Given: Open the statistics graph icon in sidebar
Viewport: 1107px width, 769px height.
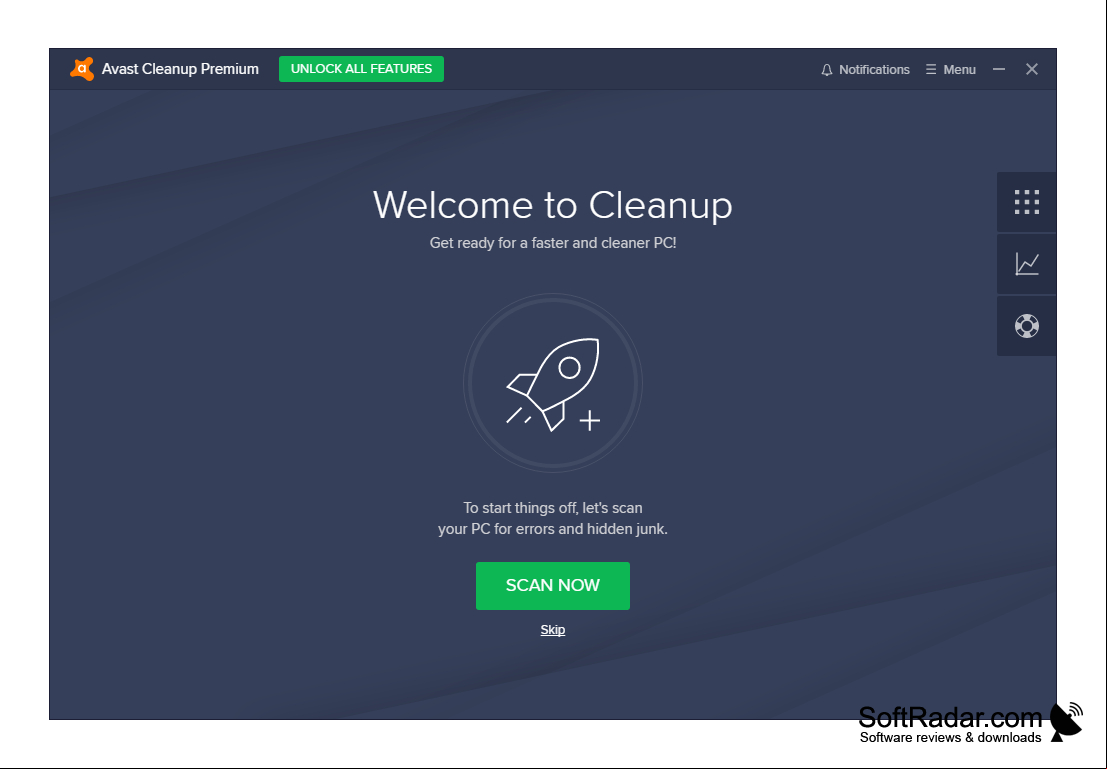Looking at the screenshot, I should [1027, 264].
